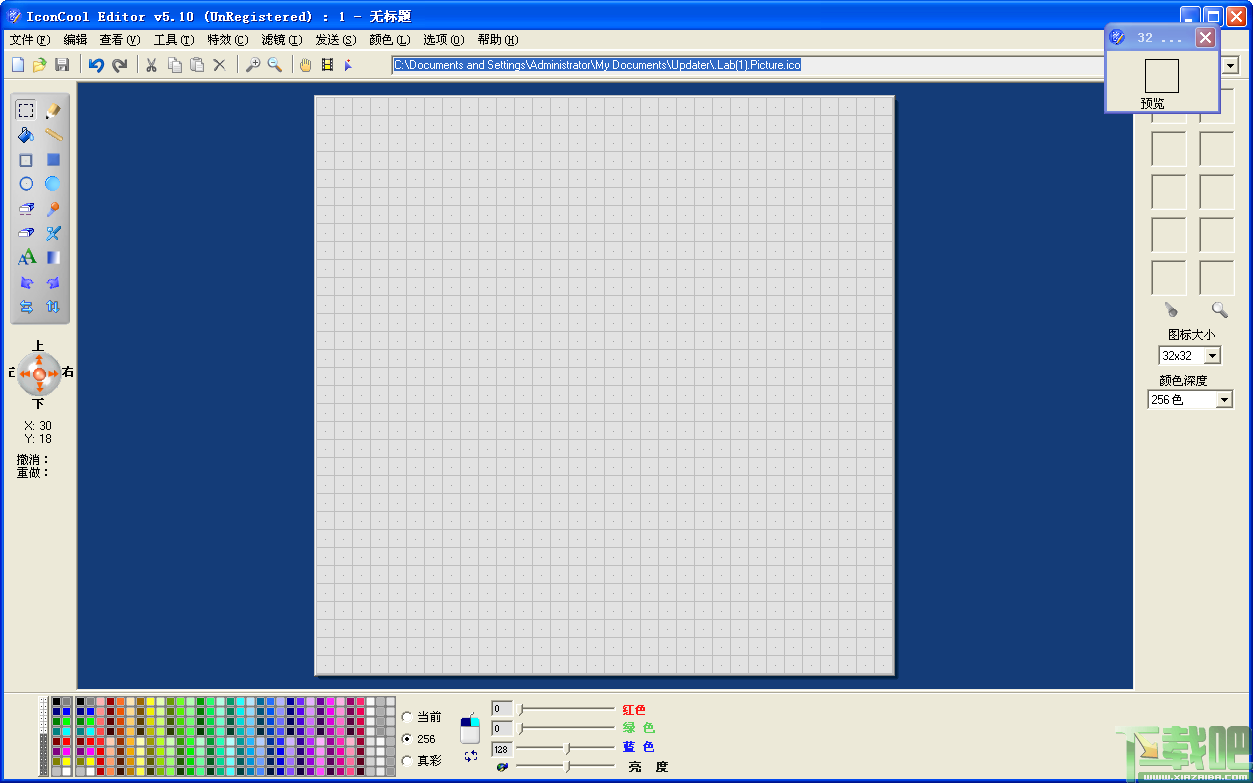This screenshot has height=783, width=1253.
Task: Select the Paint Bucket fill tool
Action: 26,135
